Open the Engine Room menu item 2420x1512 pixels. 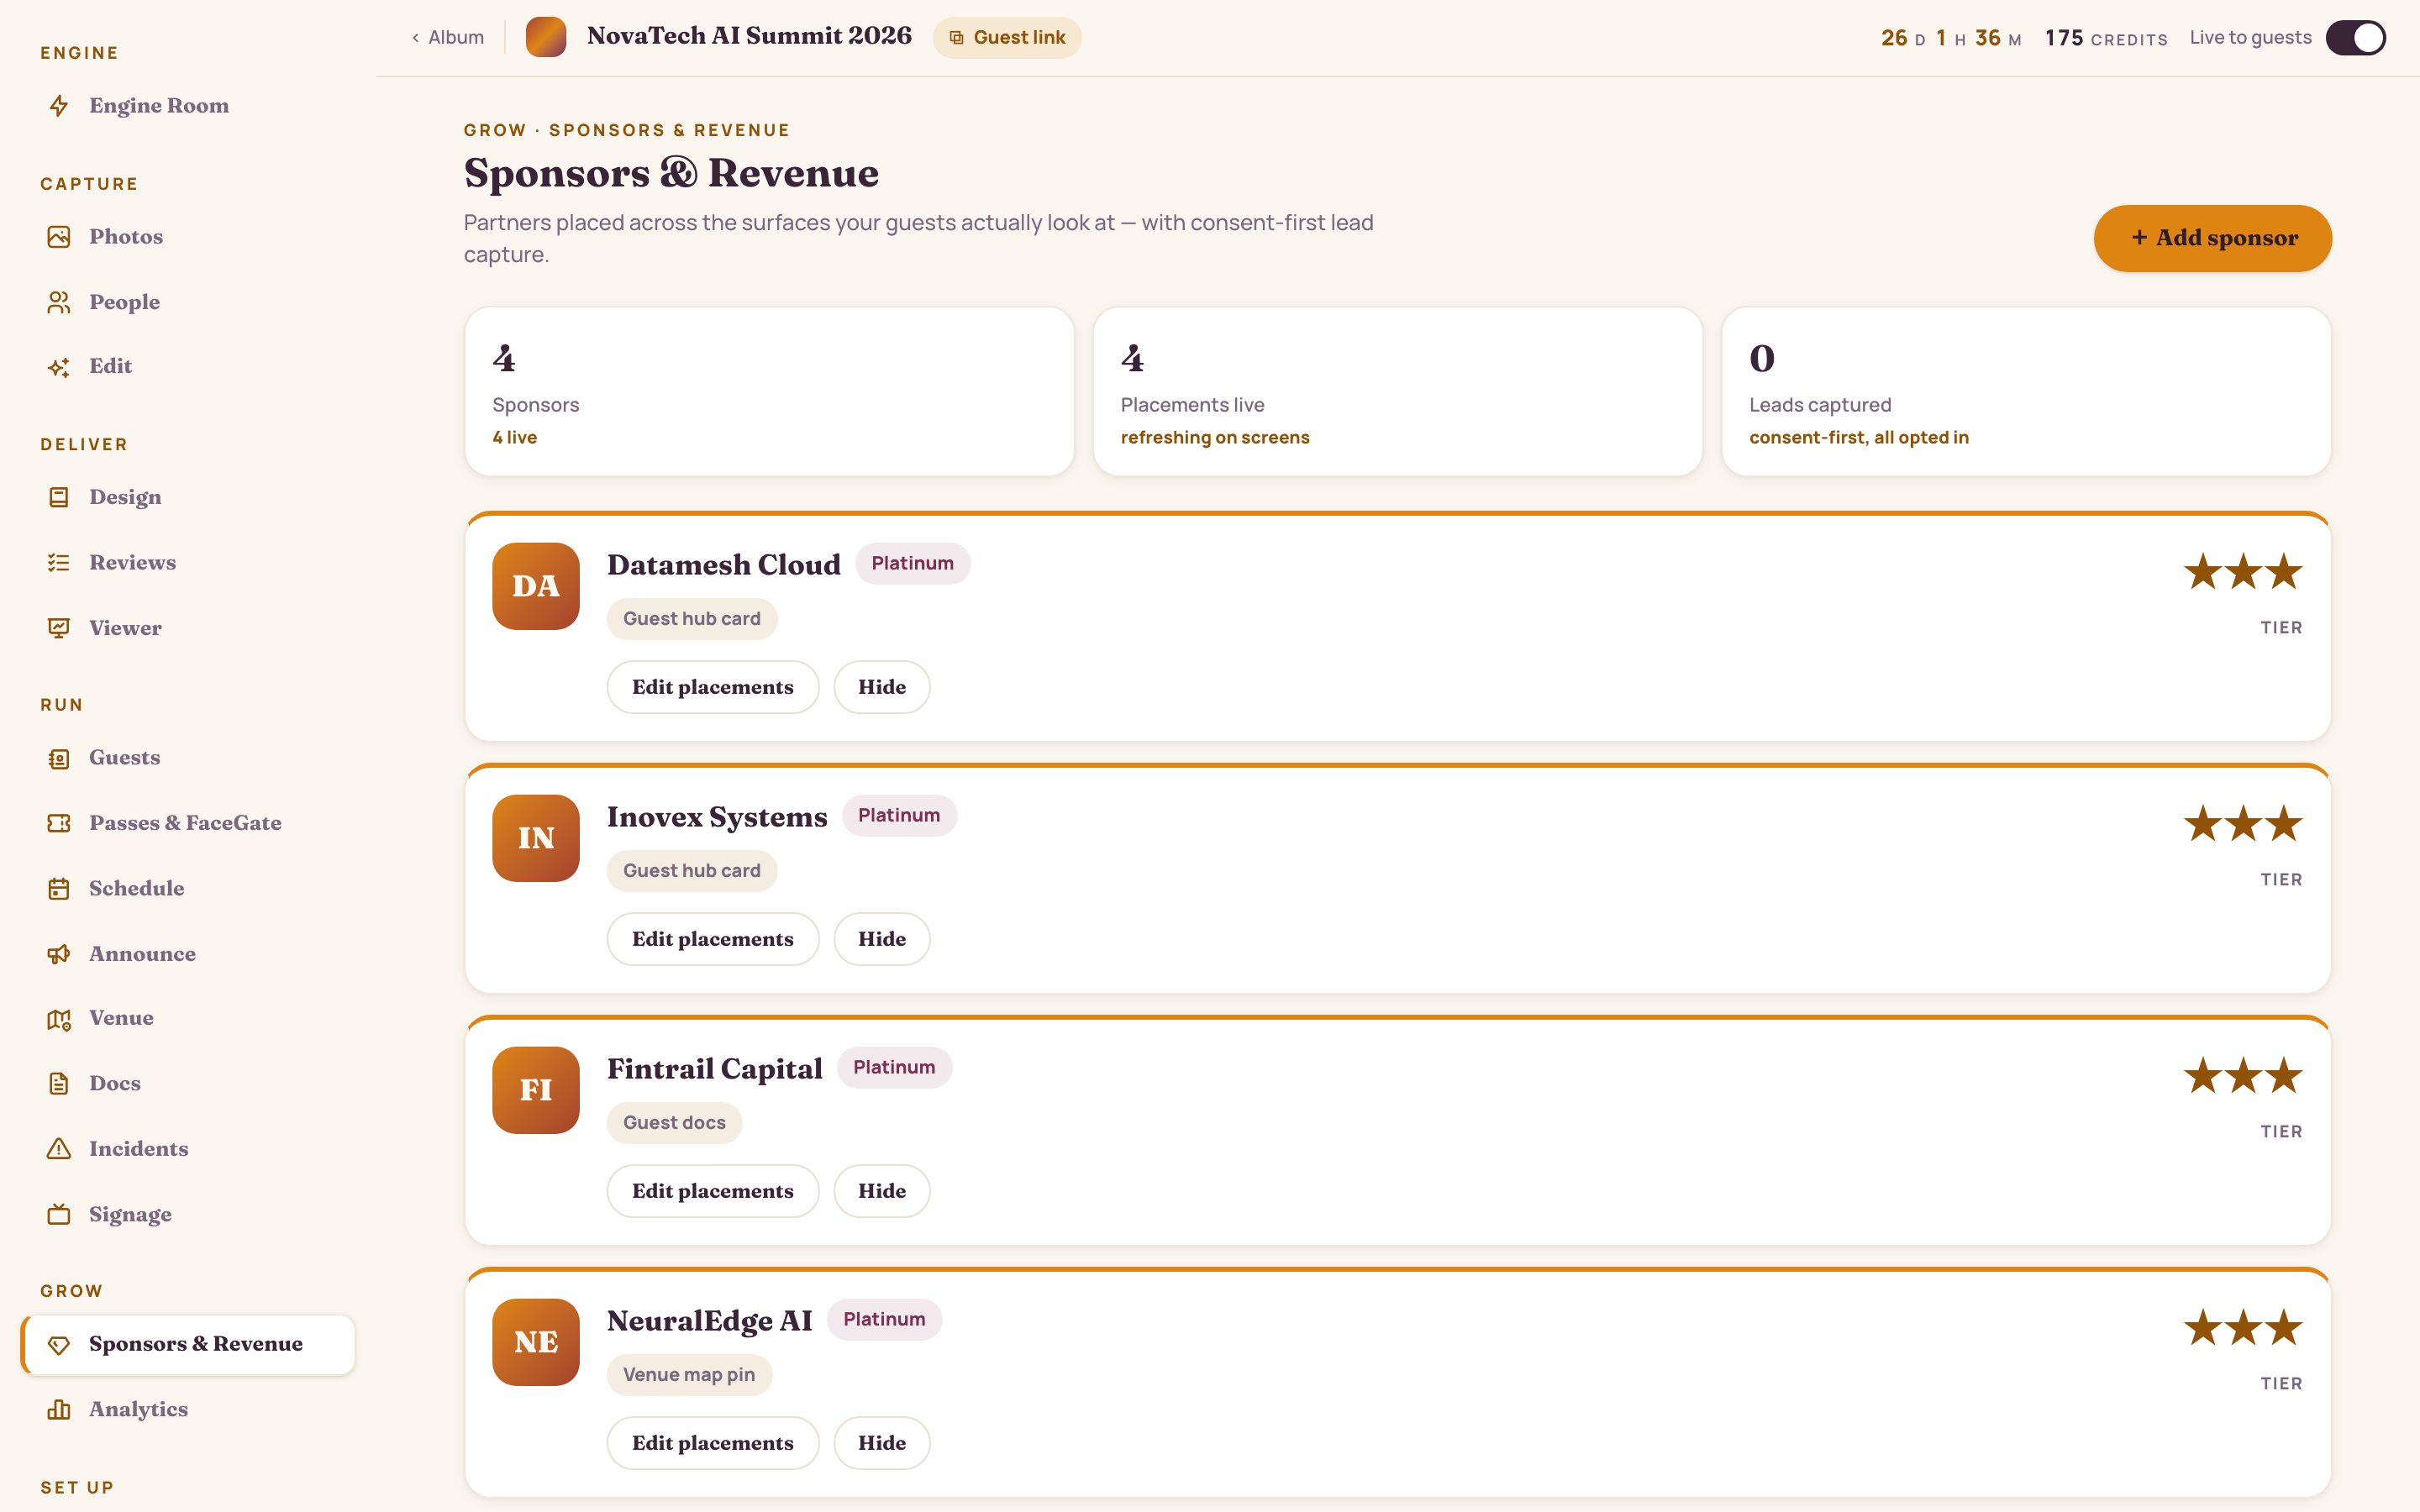click(x=188, y=106)
